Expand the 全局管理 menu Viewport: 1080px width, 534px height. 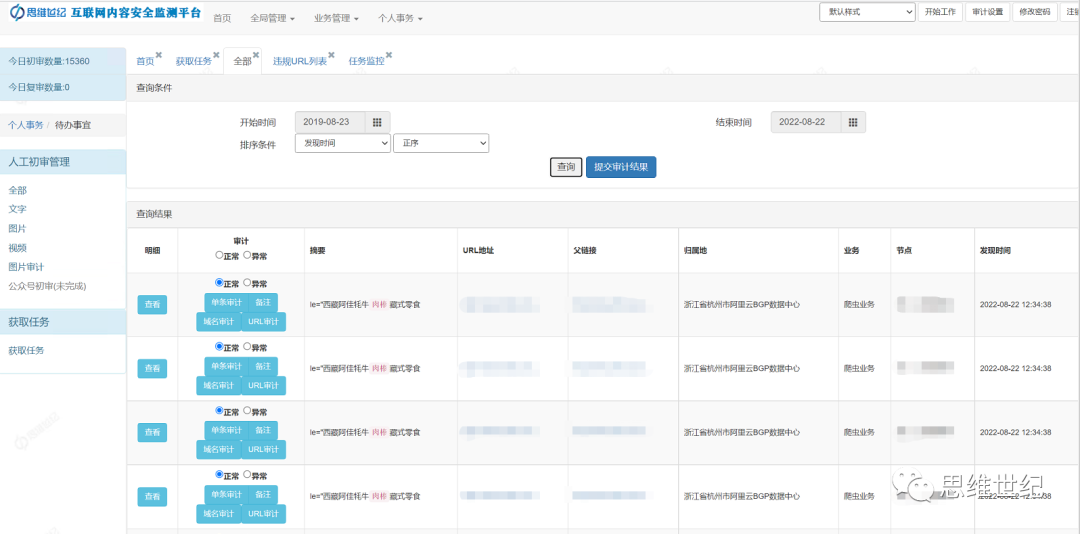tap(273, 19)
